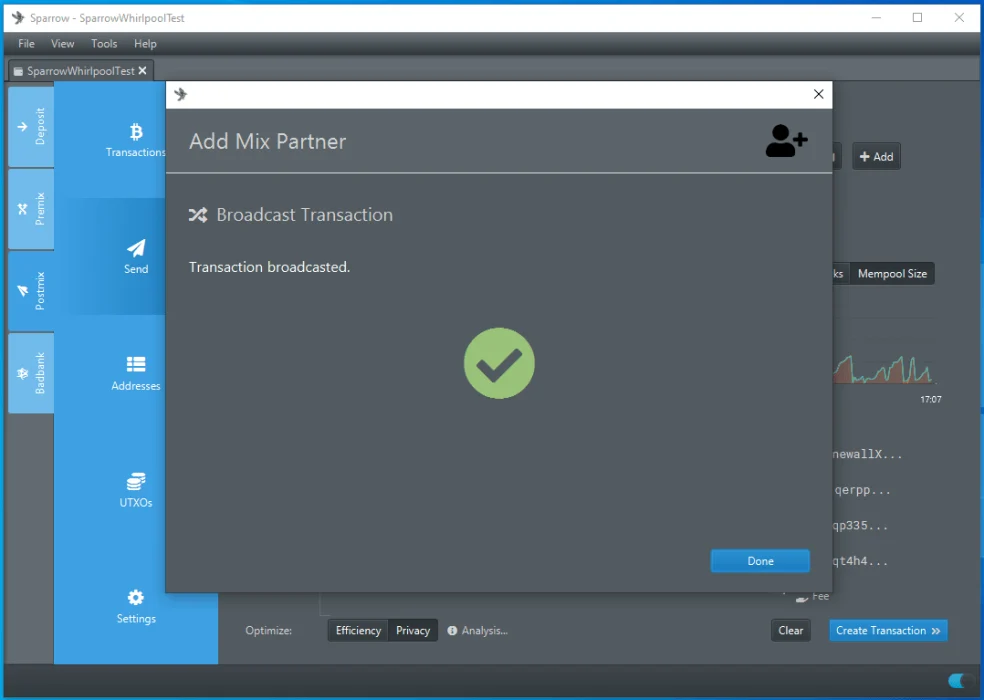This screenshot has height=700, width=984.
Task: Switch to the Postmix account tab
Action: coord(31,291)
